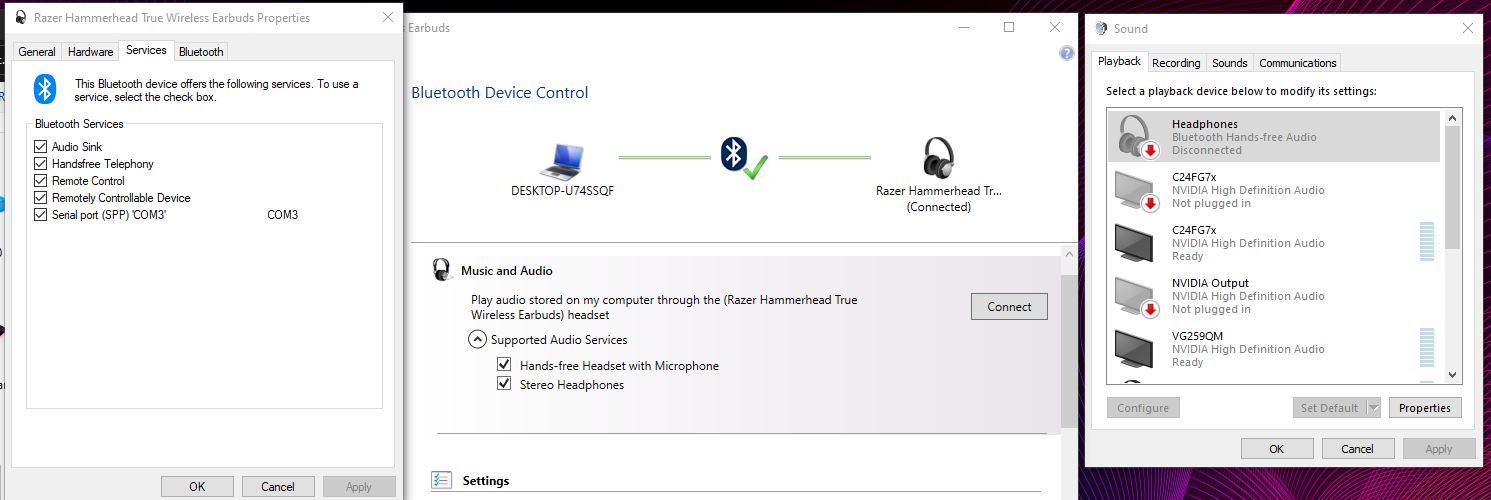Click the 'COM3' port value text
The width and height of the screenshot is (1491, 500).
[x=282, y=215]
